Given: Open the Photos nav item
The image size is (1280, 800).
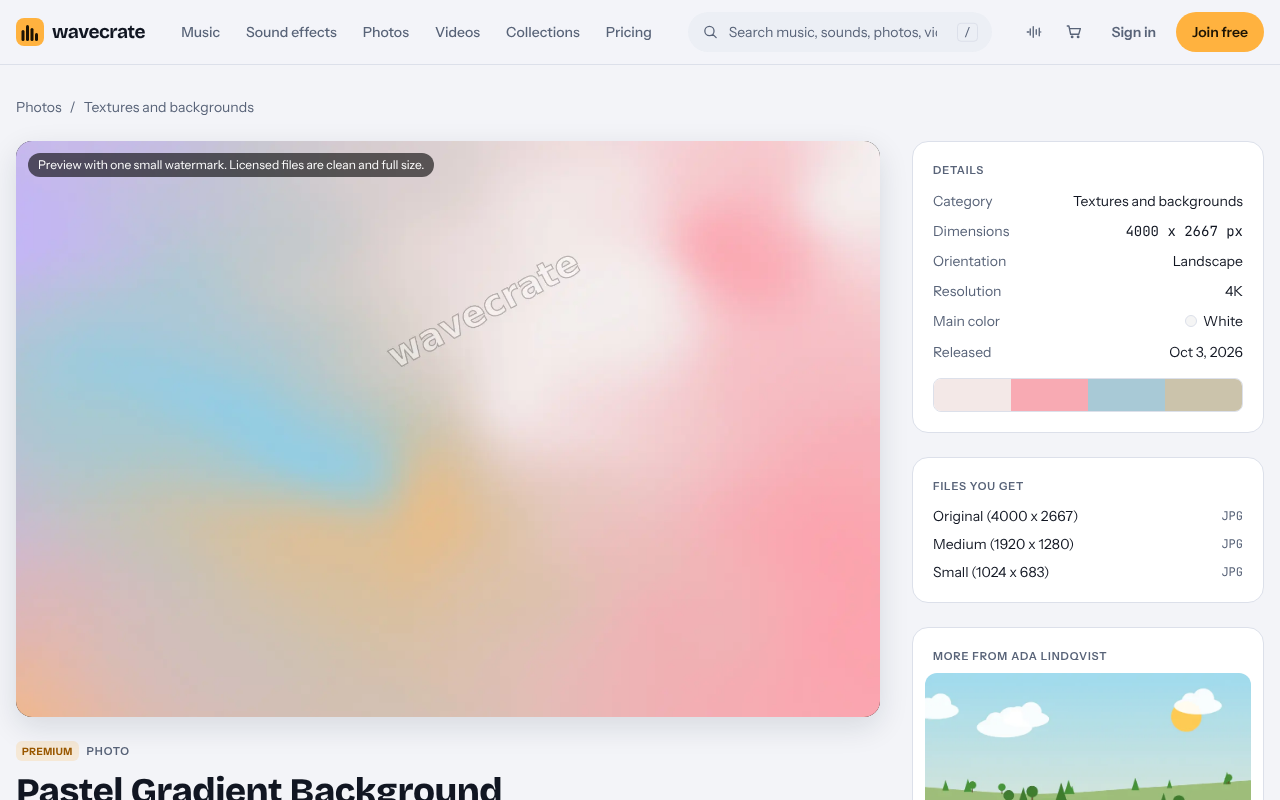Looking at the screenshot, I should [386, 32].
